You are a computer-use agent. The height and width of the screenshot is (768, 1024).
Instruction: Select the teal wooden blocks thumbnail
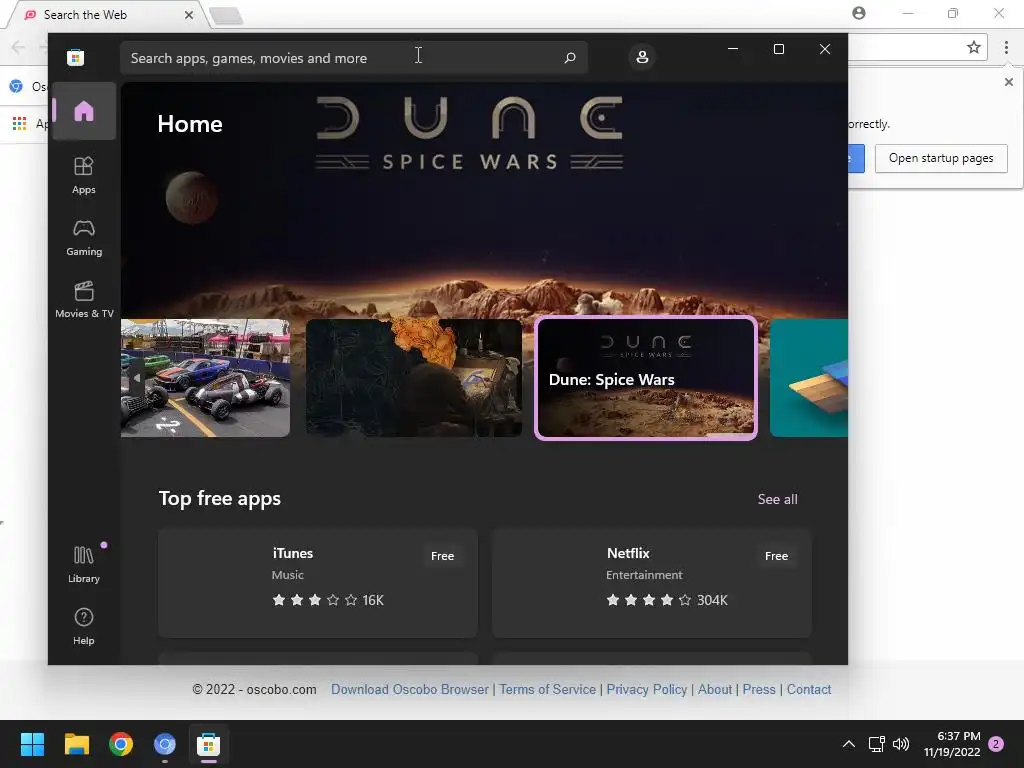tap(808, 377)
